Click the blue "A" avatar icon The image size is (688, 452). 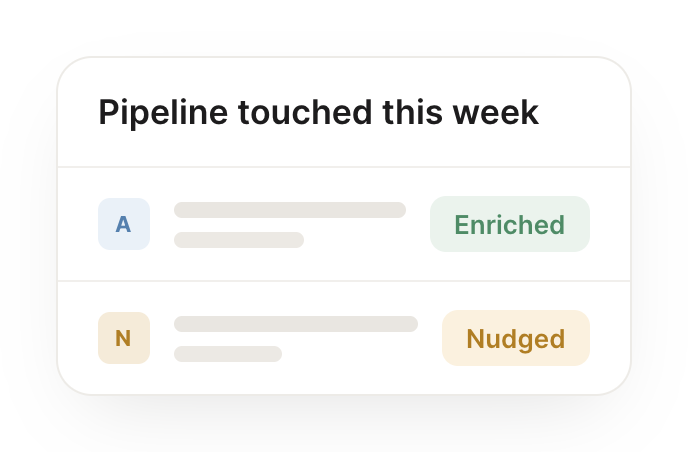point(124,224)
